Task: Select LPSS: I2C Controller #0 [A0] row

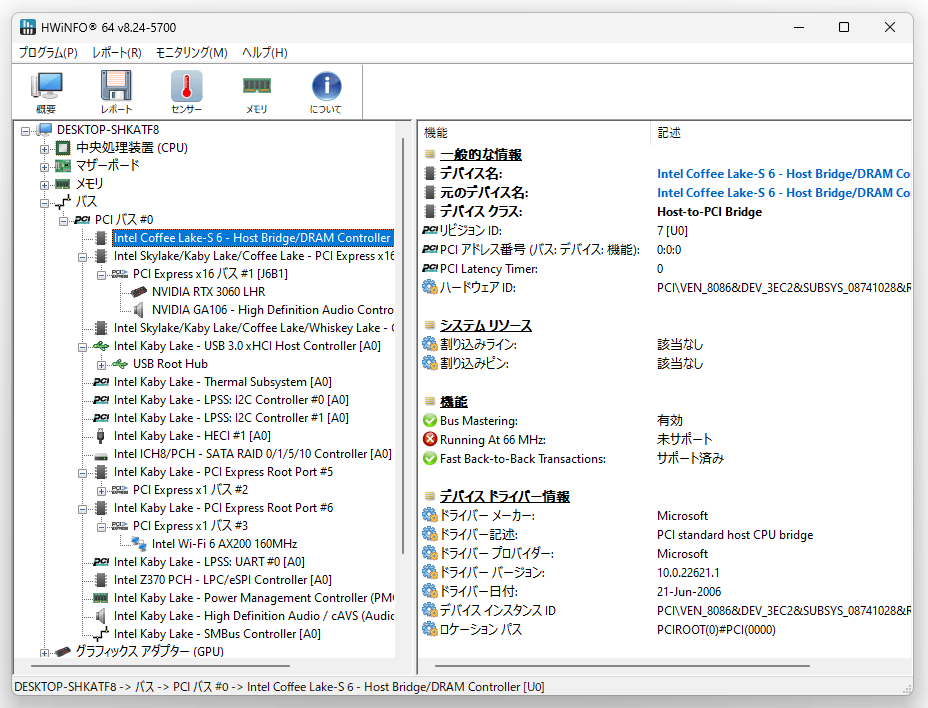Action: pyautogui.click(x=231, y=400)
